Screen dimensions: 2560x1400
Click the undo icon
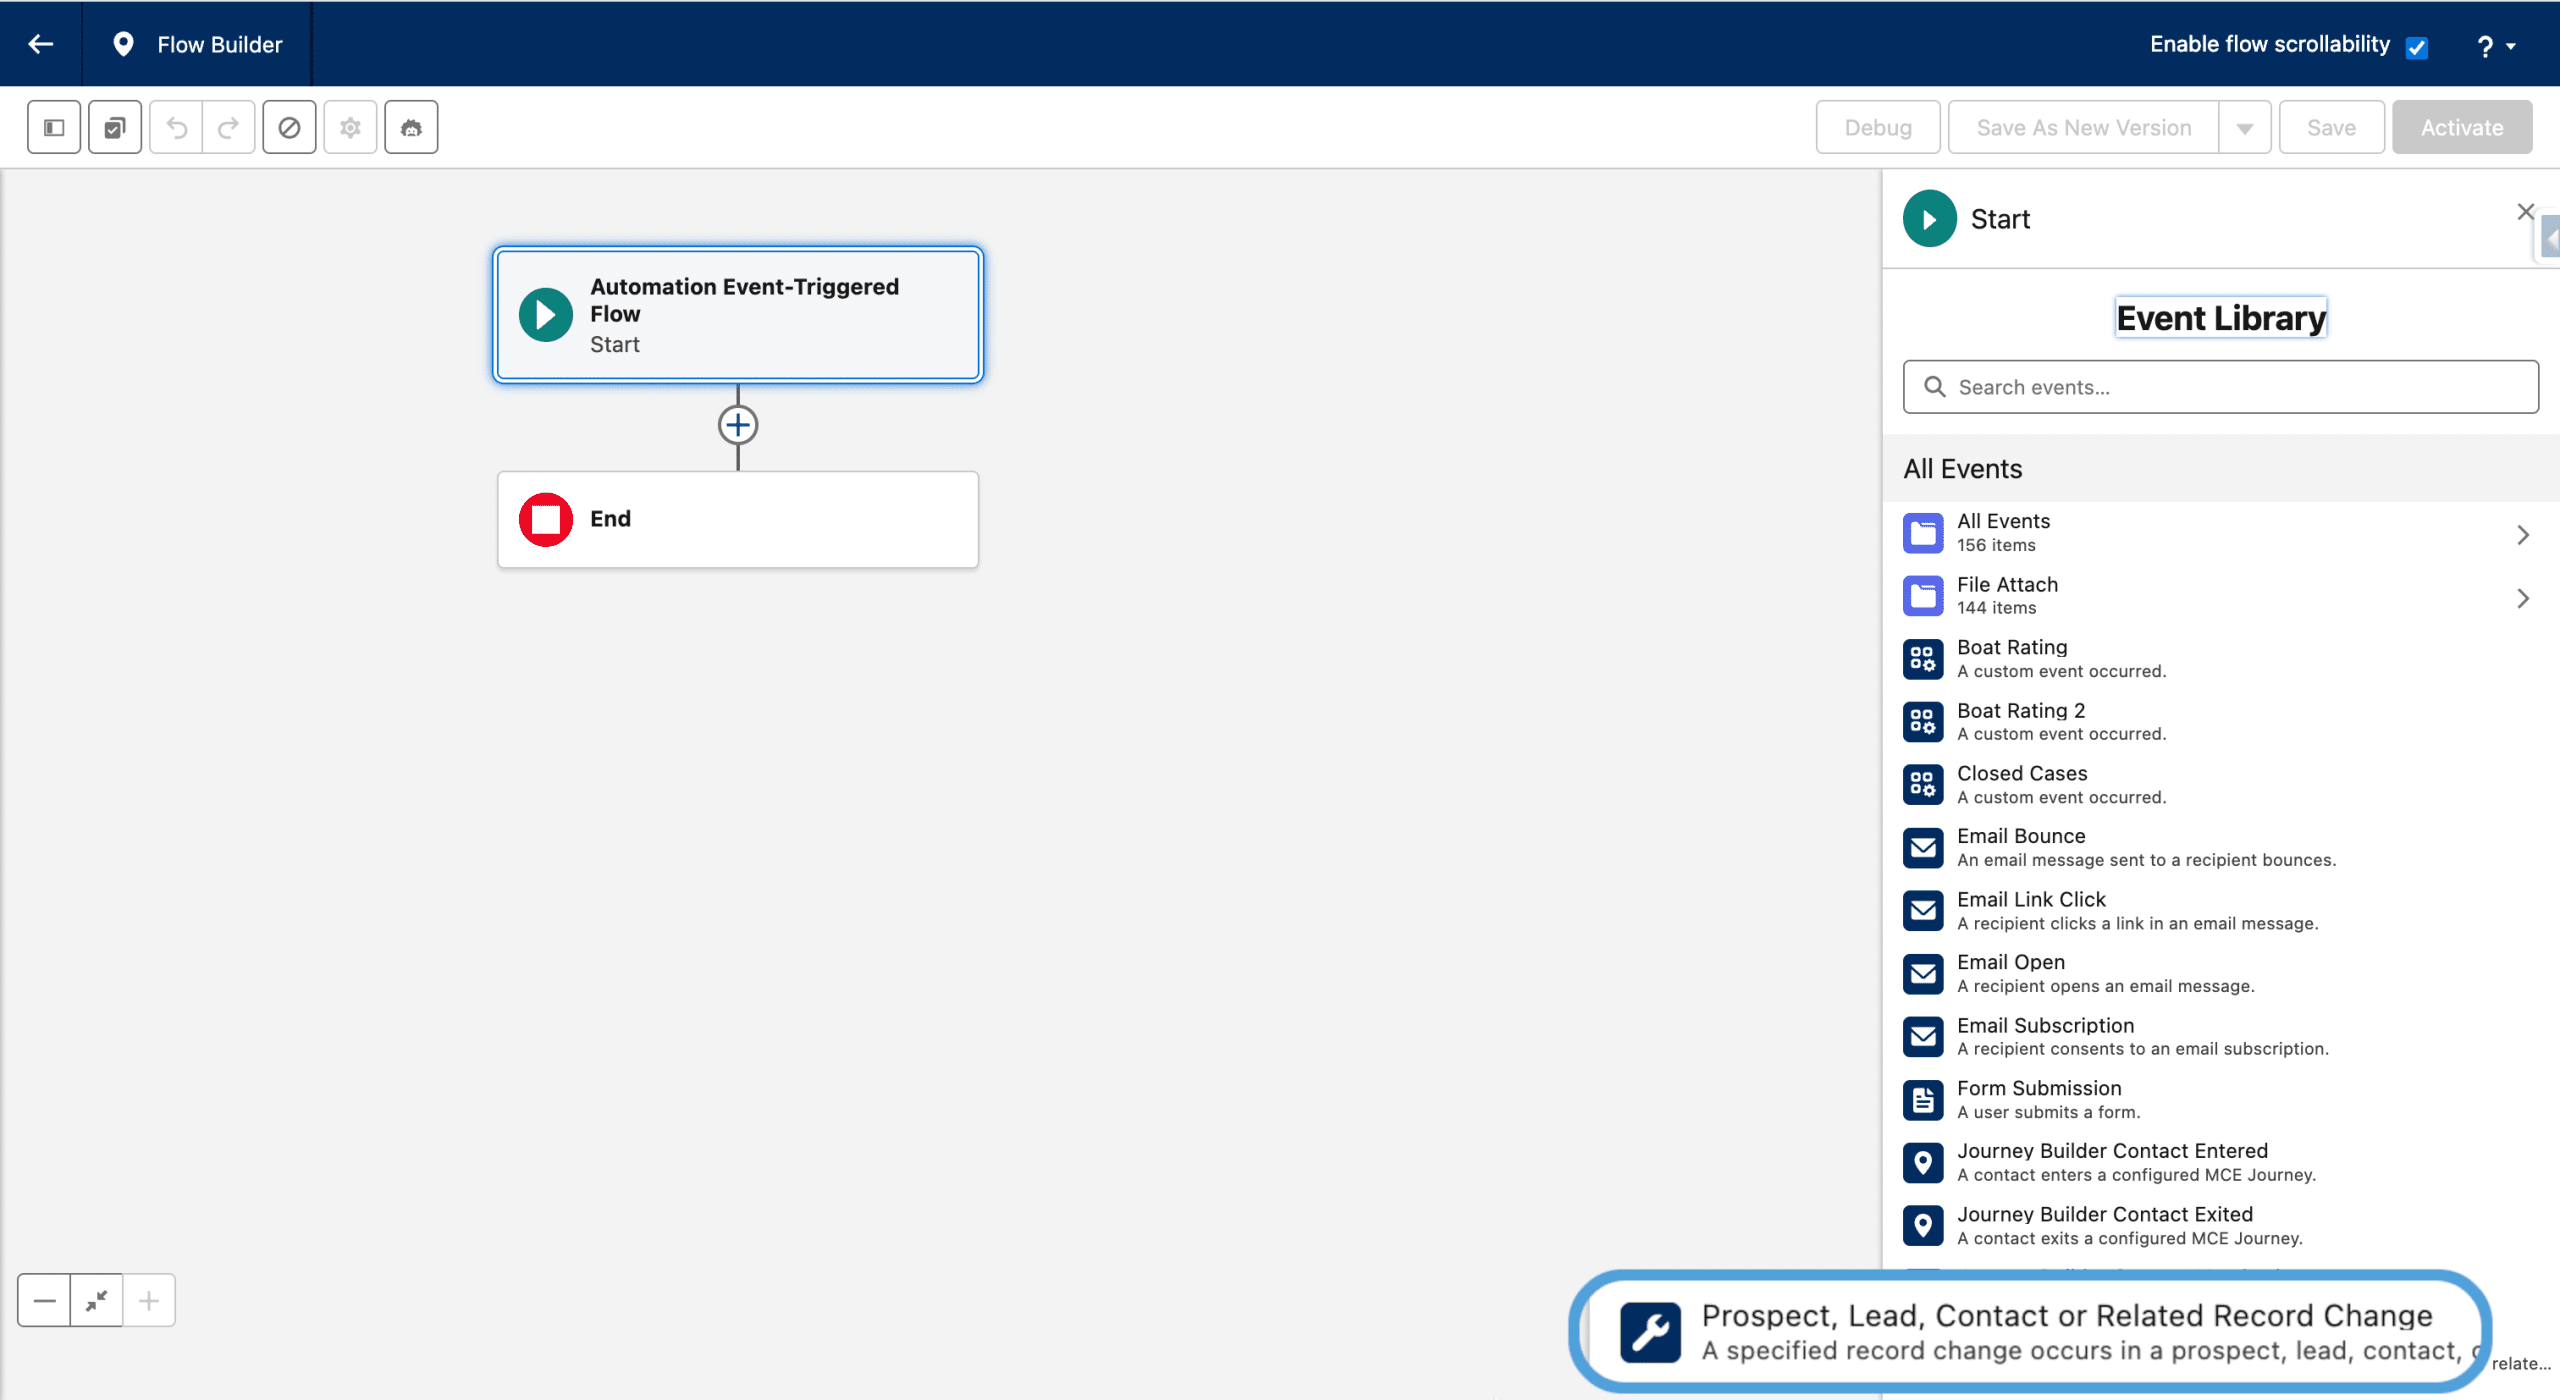pos(176,127)
